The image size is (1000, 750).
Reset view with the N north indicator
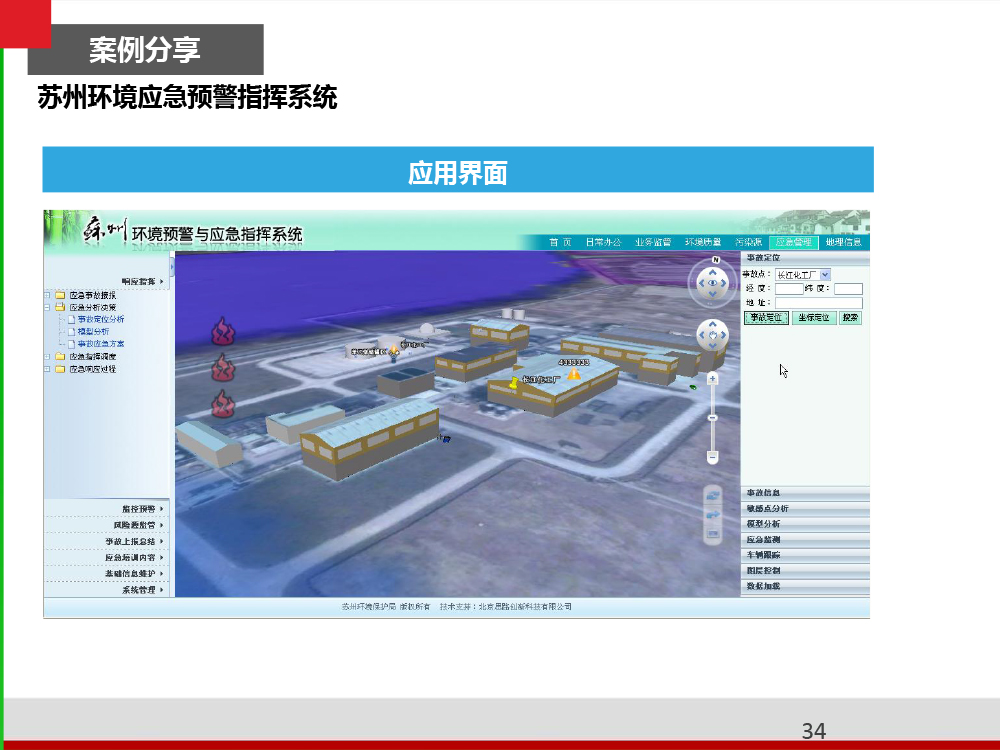[716, 261]
